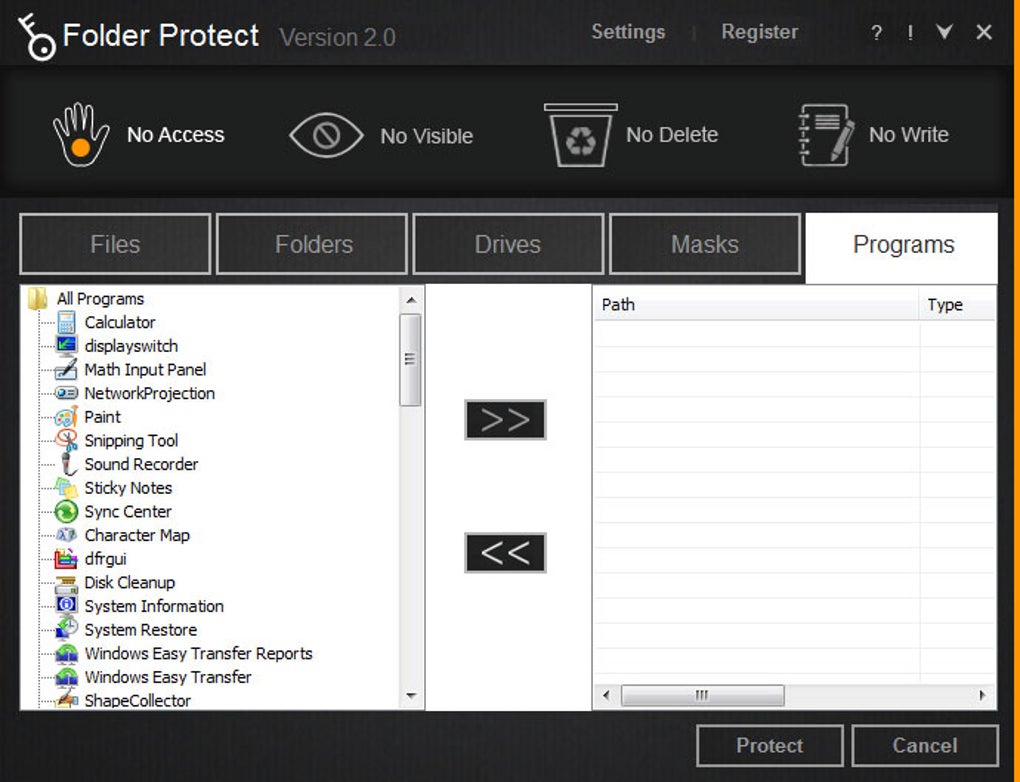Open the Register link
Image resolution: width=1020 pixels, height=782 pixels.
[759, 32]
